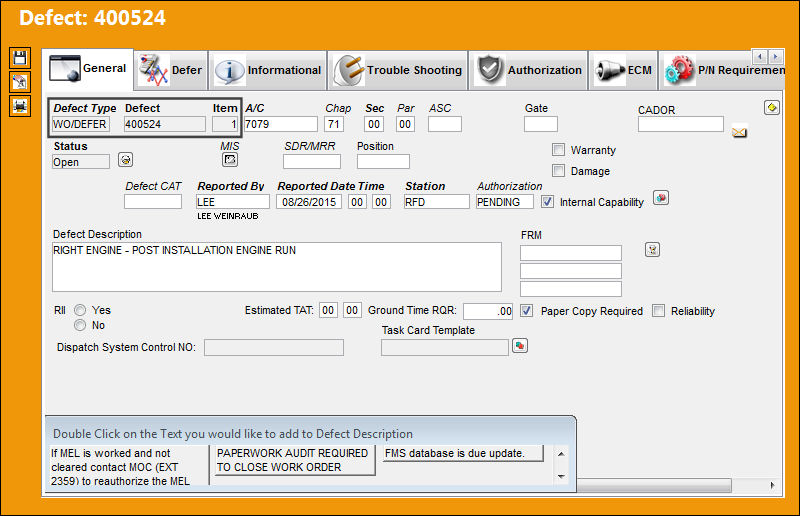
Task: Uncheck Paper Copy Required checkbox
Action: [527, 310]
